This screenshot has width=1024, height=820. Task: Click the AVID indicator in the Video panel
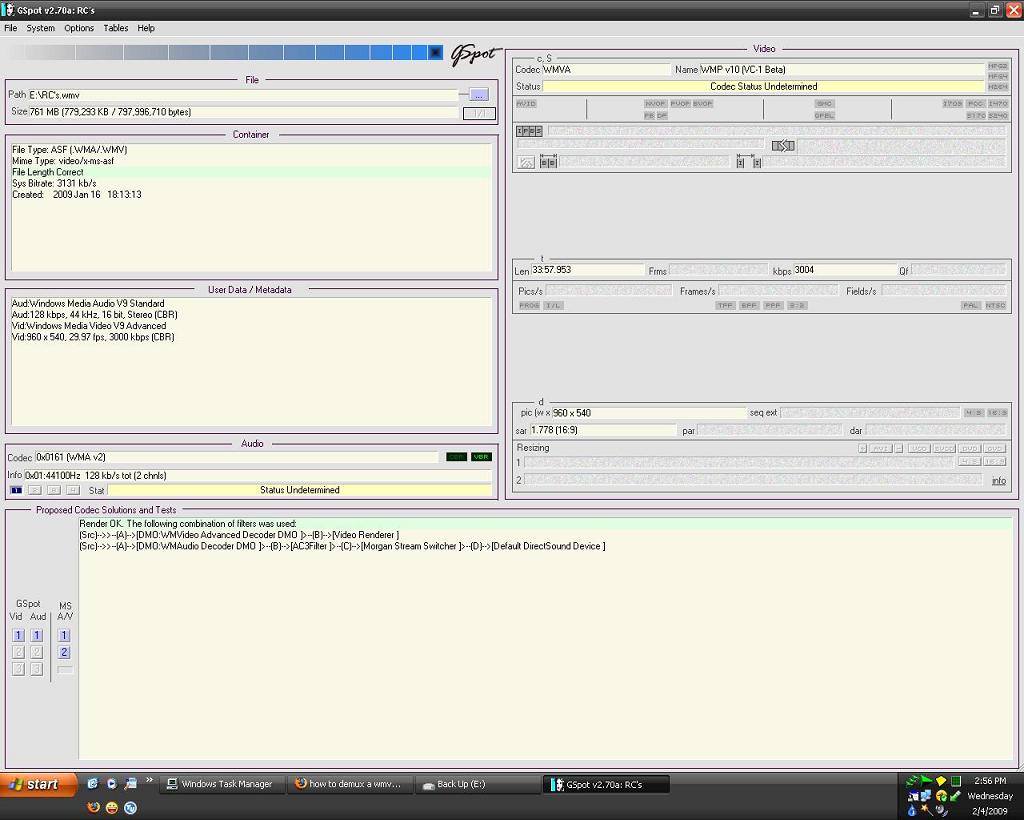tap(526, 104)
